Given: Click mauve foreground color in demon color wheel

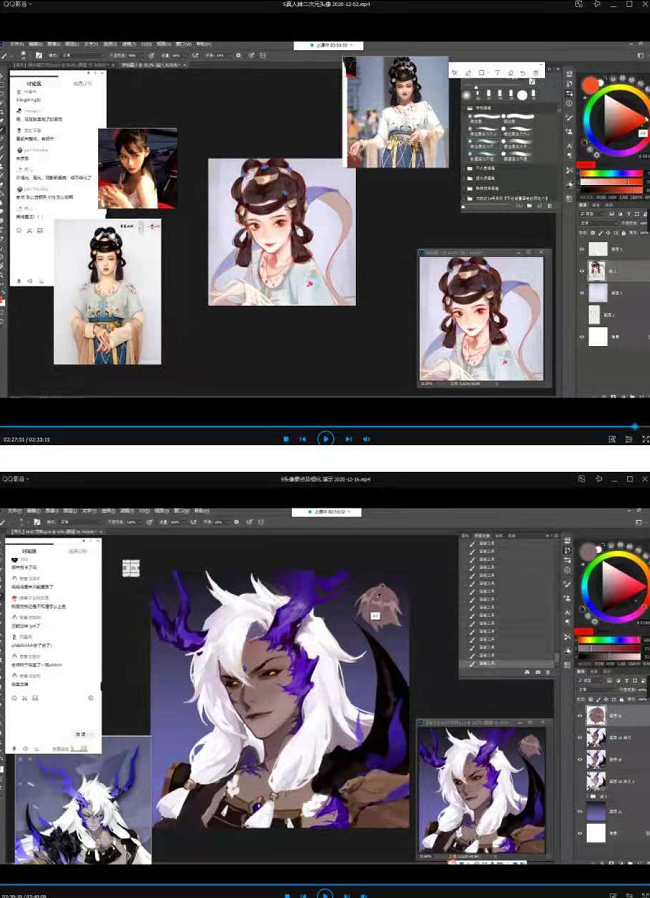Looking at the screenshot, I should pos(588,552).
